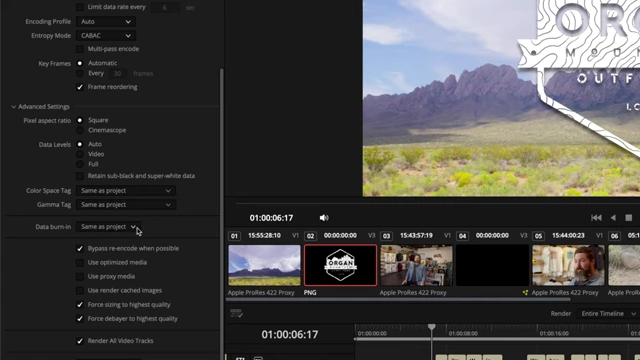Click viewer timecode 01:00:06:17

271,218
